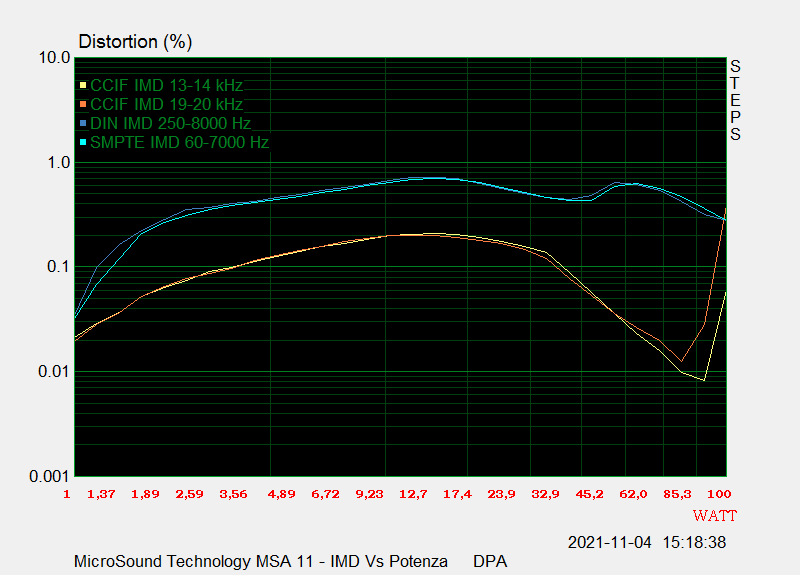Click the 0.001 y-axis label
Screen dimensions: 800x575
click(50, 476)
